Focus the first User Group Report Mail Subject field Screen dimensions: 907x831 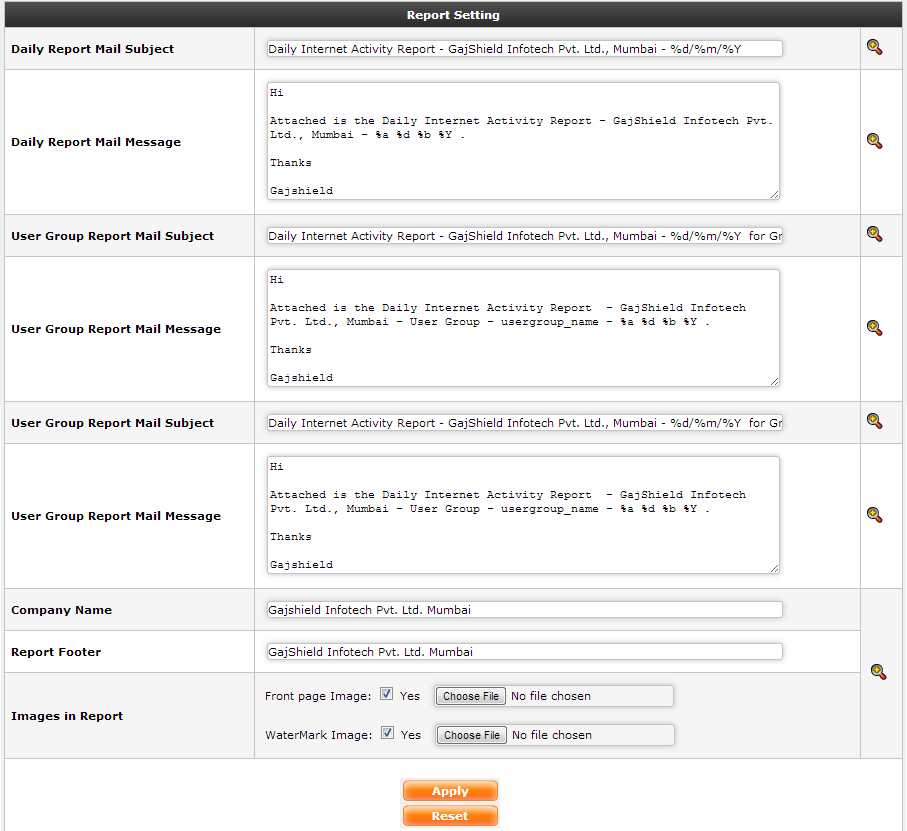pos(524,236)
